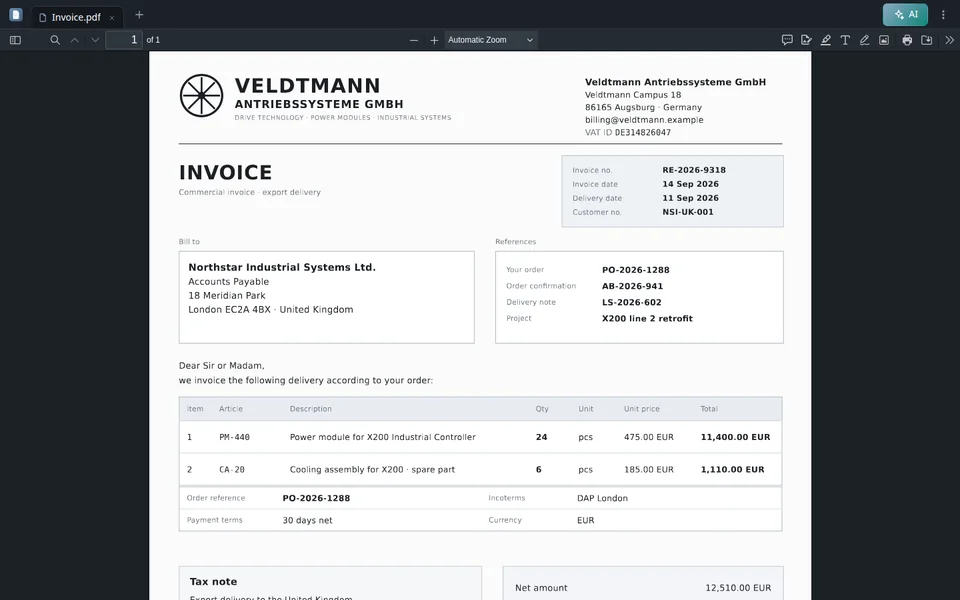Screen dimensions: 960x600
Task: Close the Invoice.pdf tab
Action: tap(111, 18)
